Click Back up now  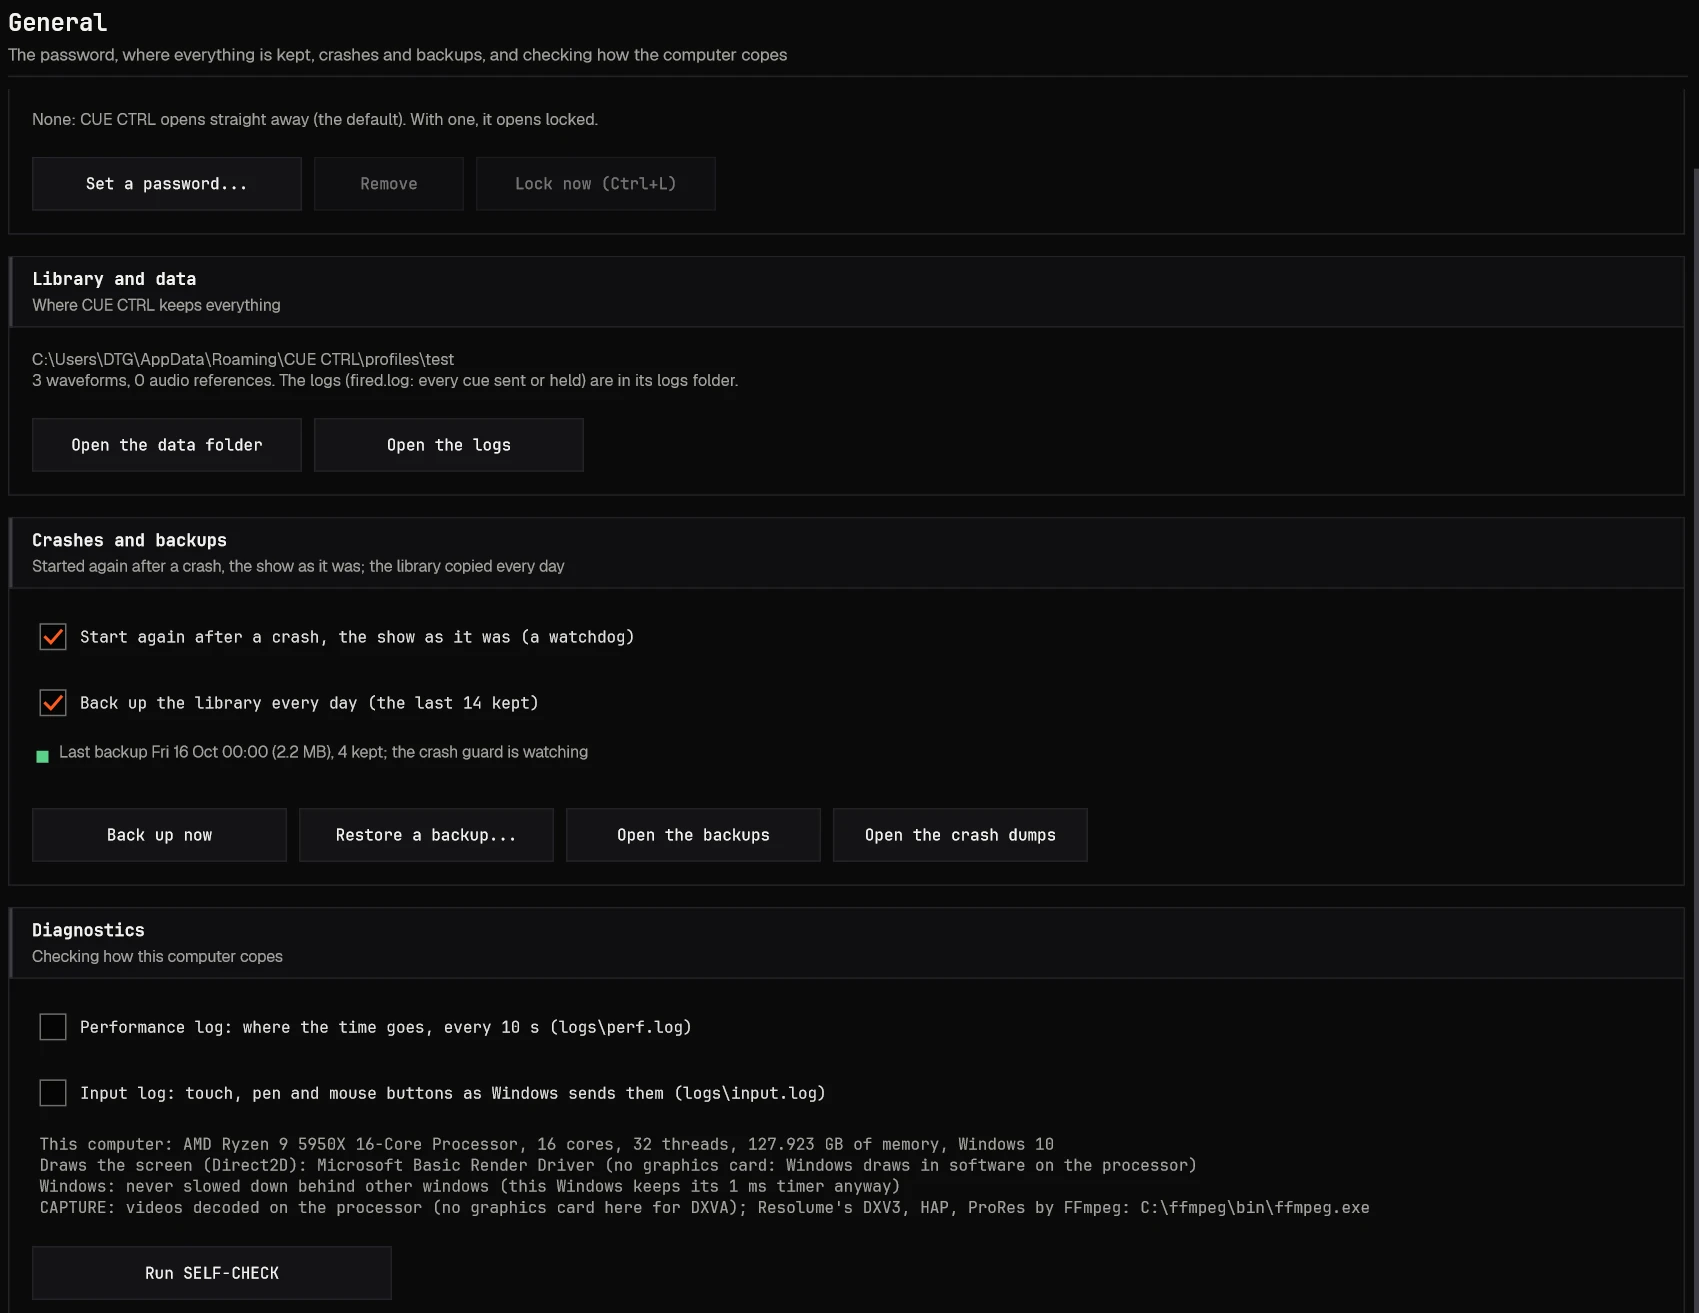tap(159, 835)
